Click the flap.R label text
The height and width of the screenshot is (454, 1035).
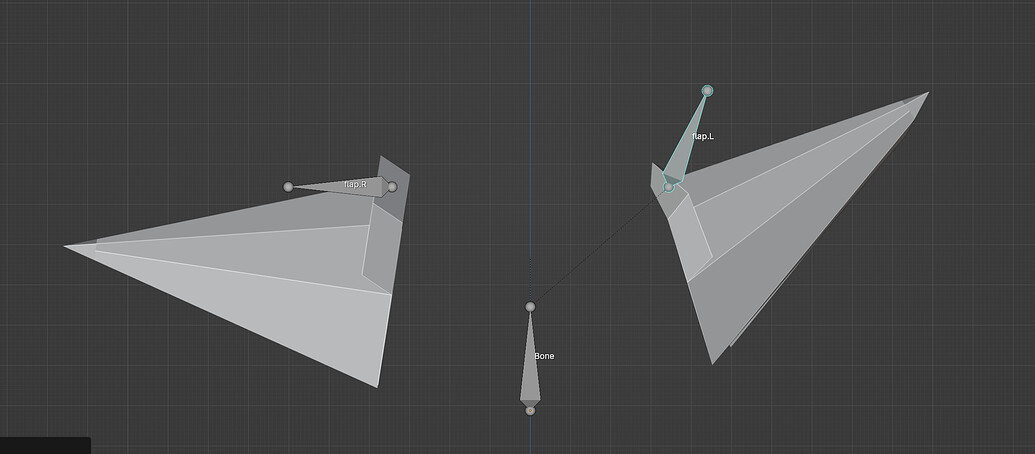point(355,185)
